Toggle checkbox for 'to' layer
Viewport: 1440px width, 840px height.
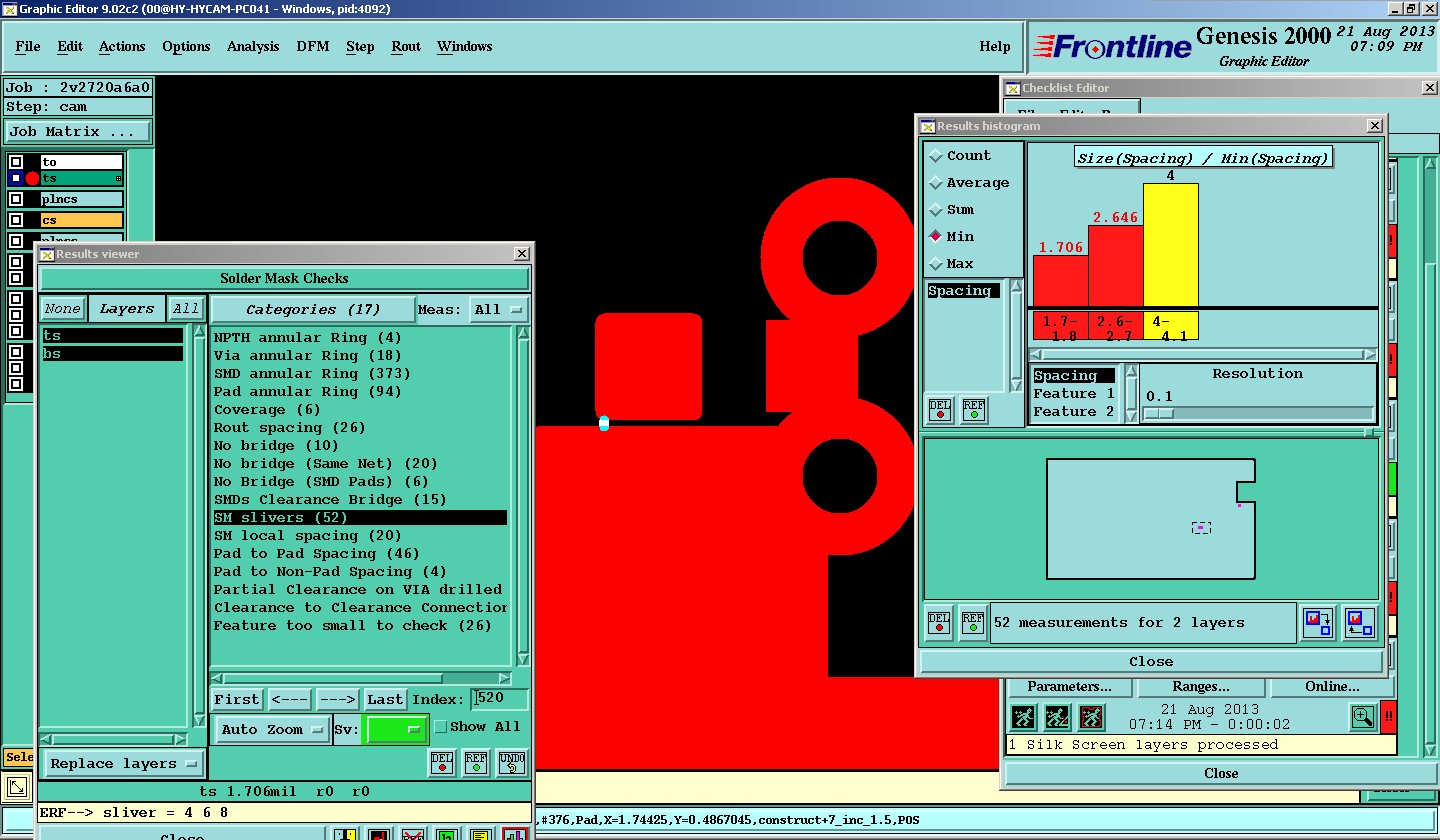(16, 162)
